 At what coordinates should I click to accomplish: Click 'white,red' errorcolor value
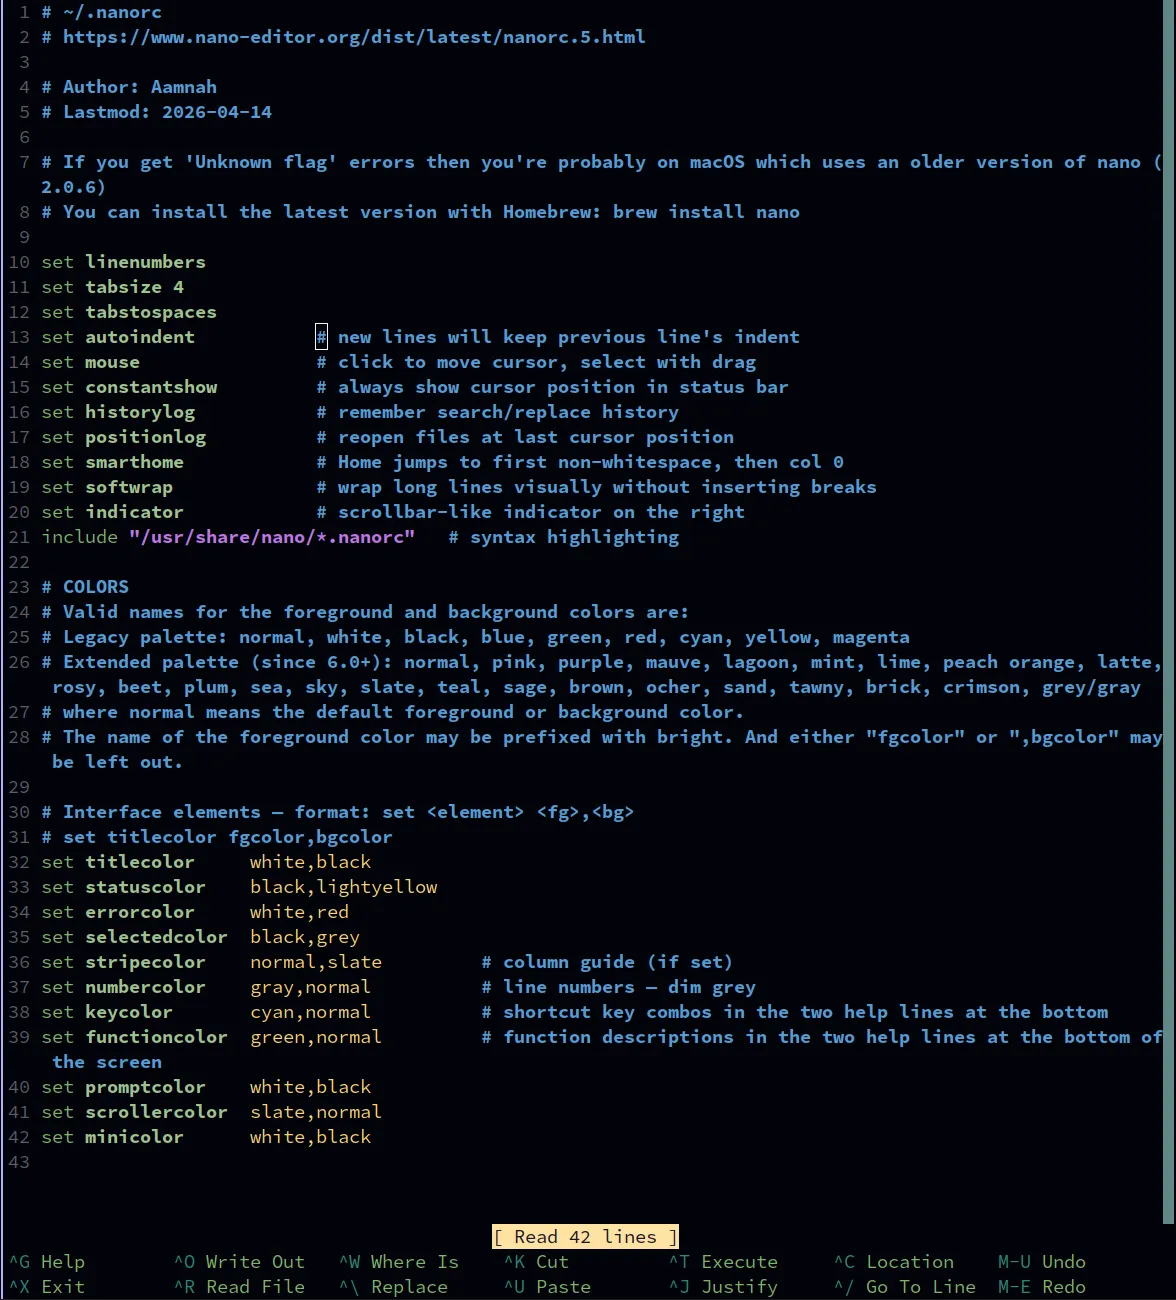pos(300,912)
